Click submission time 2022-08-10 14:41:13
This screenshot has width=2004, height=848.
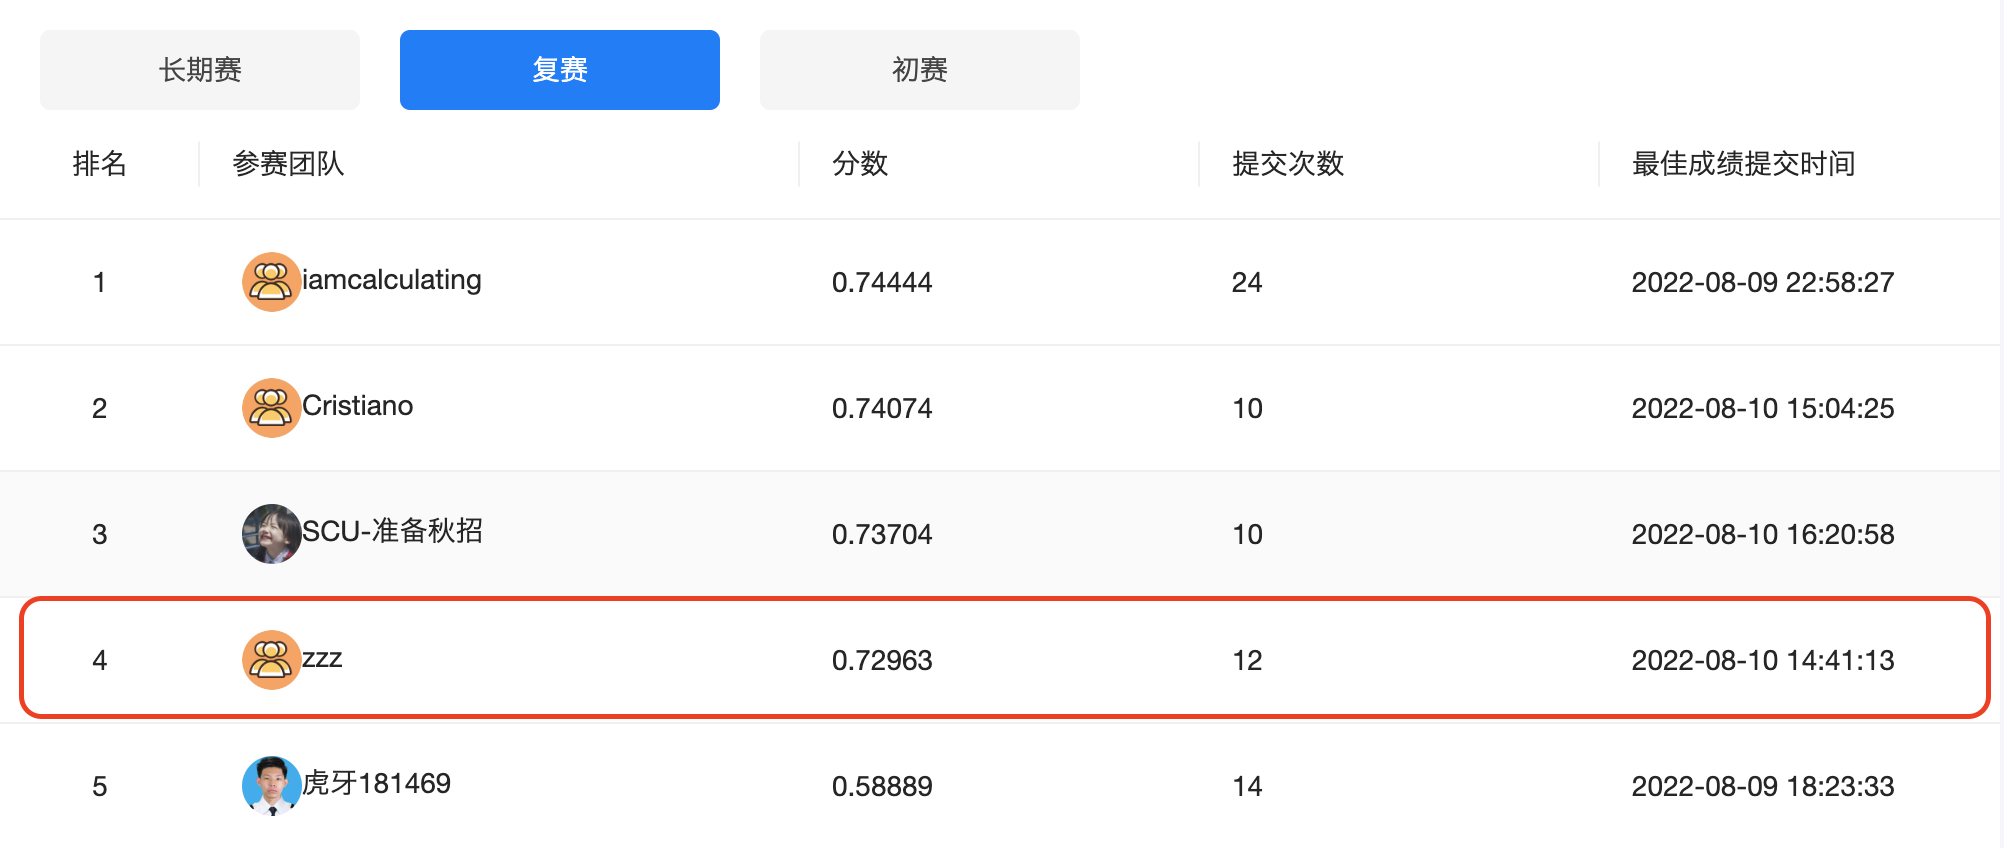click(1763, 660)
